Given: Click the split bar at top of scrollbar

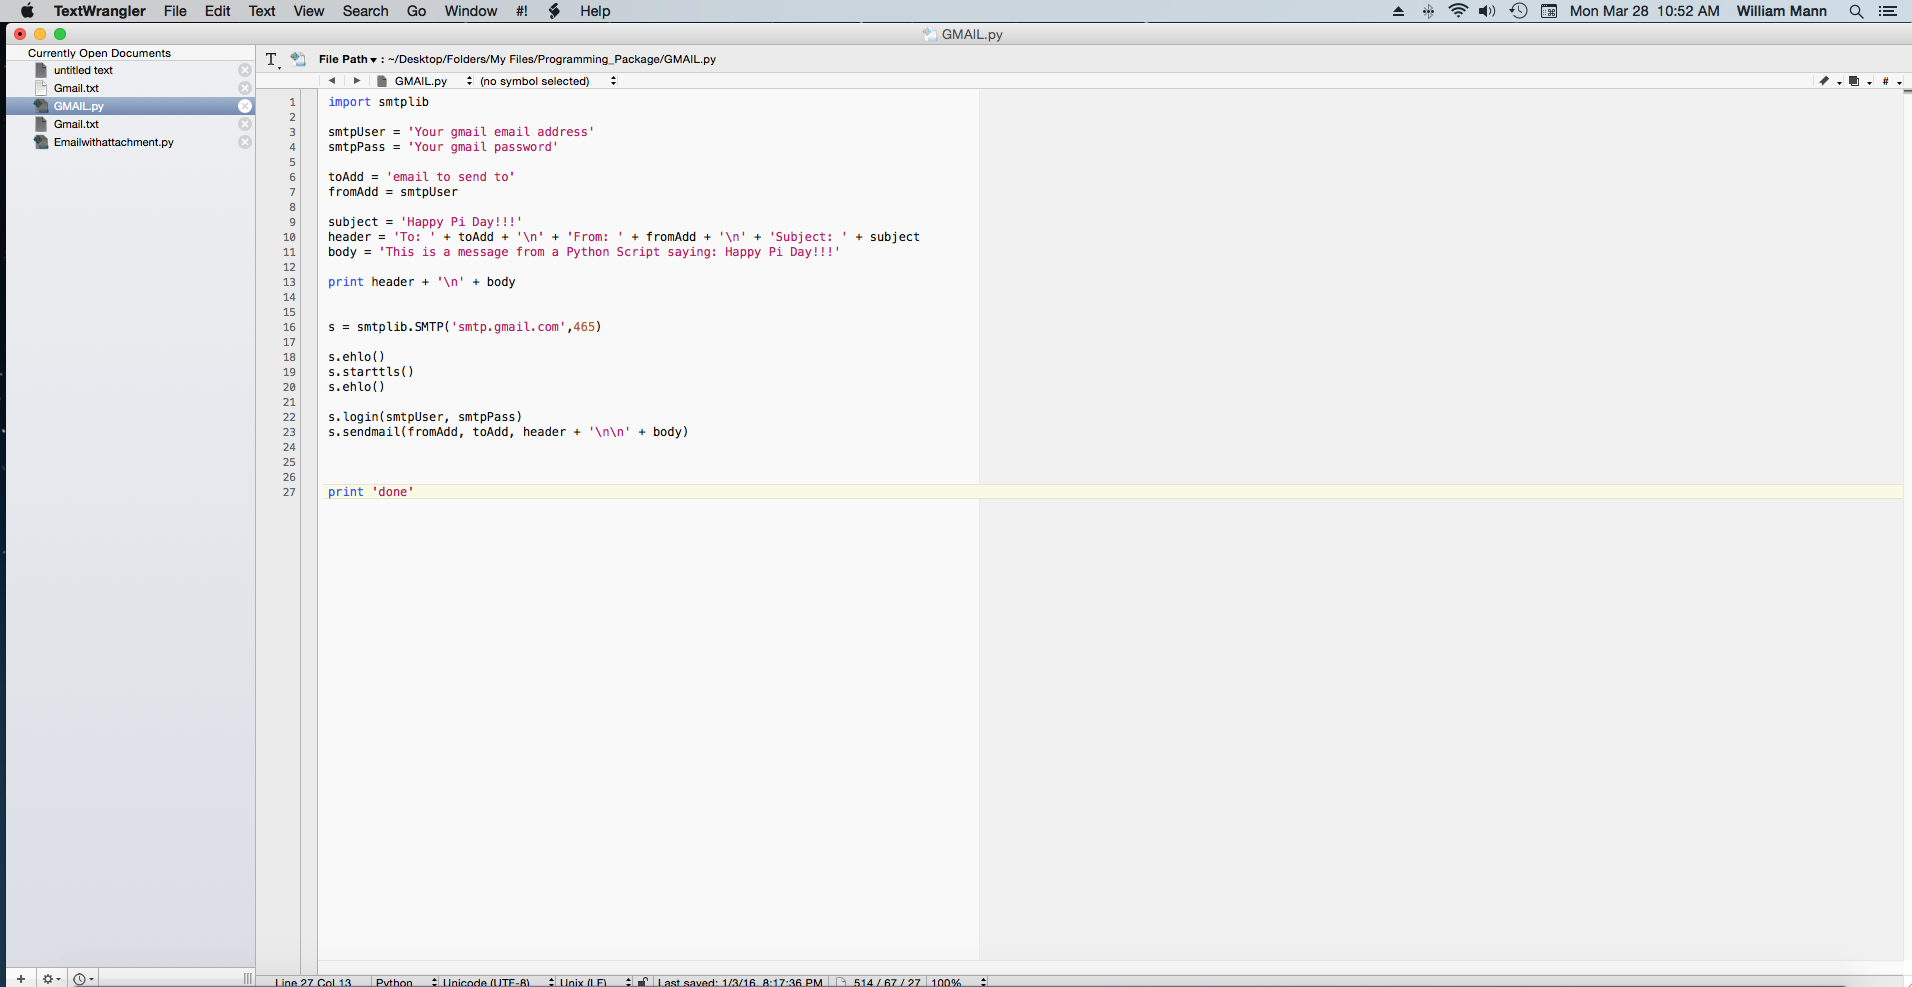Looking at the screenshot, I should [x=1907, y=92].
